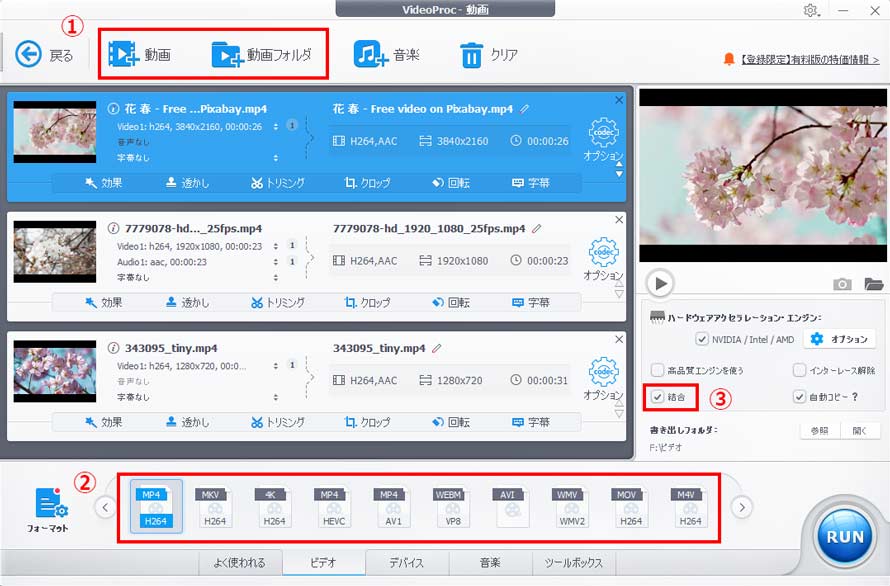Switch to 音楽 bottom tab

[490, 562]
